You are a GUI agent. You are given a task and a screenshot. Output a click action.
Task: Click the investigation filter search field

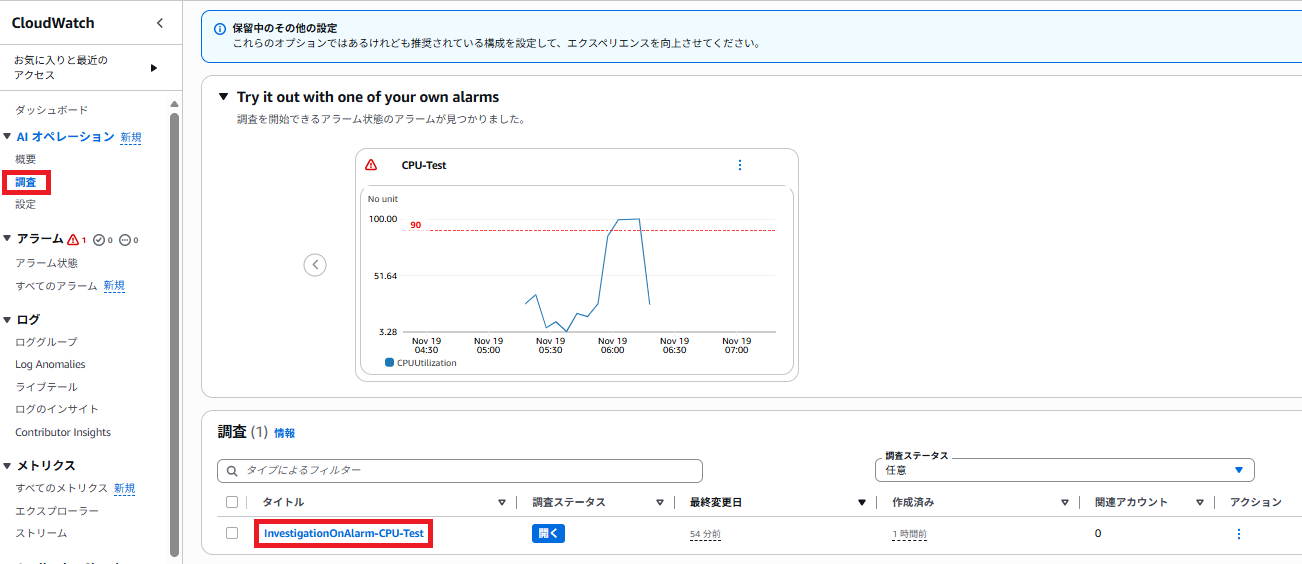[460, 470]
